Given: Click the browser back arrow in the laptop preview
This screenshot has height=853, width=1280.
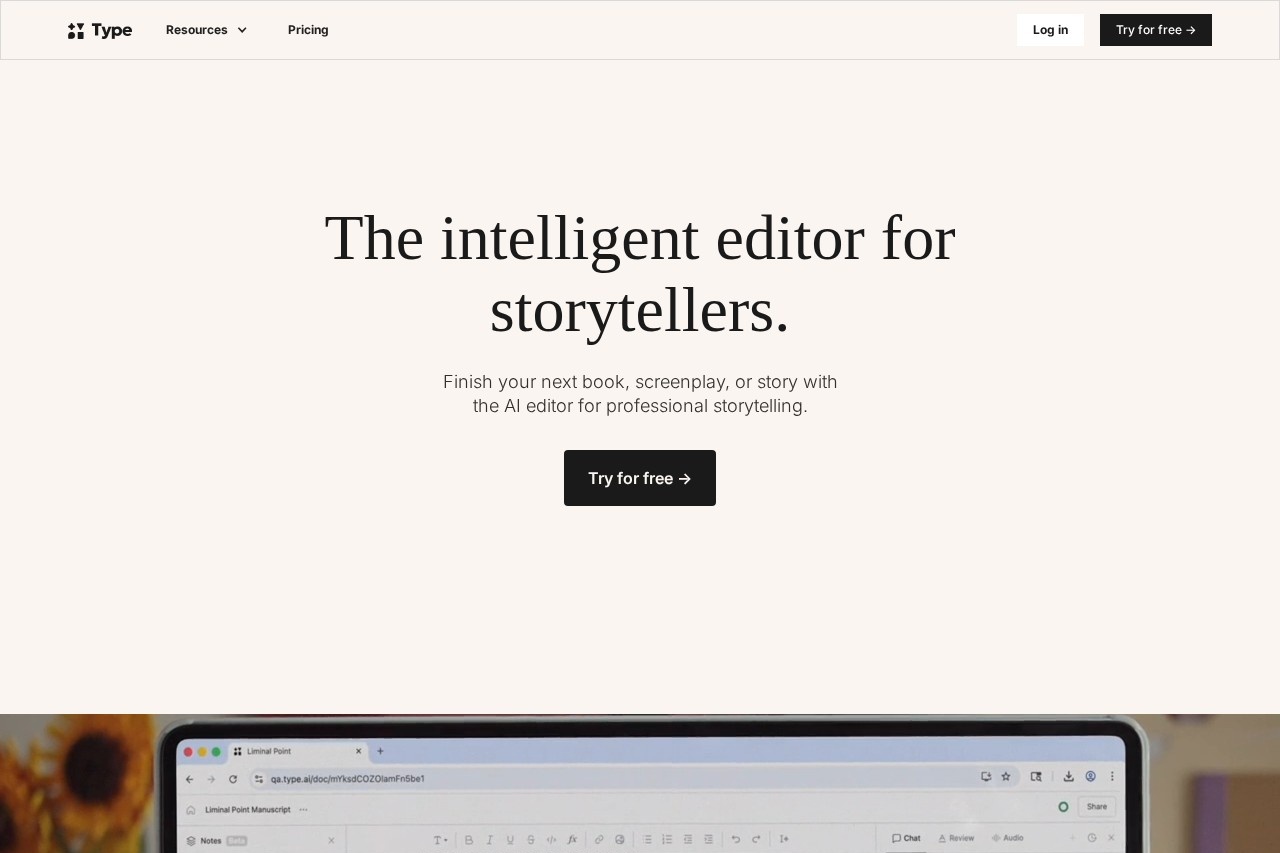Looking at the screenshot, I should pyautogui.click(x=190, y=778).
